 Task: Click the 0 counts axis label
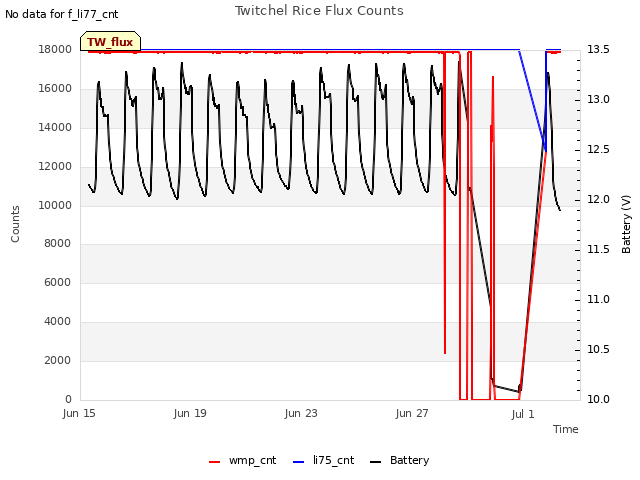(x=68, y=399)
